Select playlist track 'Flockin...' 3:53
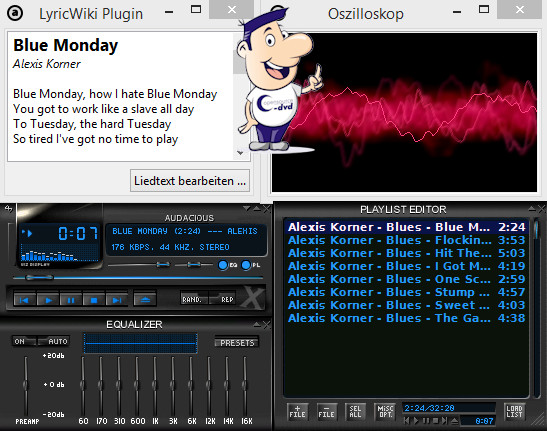The image size is (547, 431). pos(407,240)
